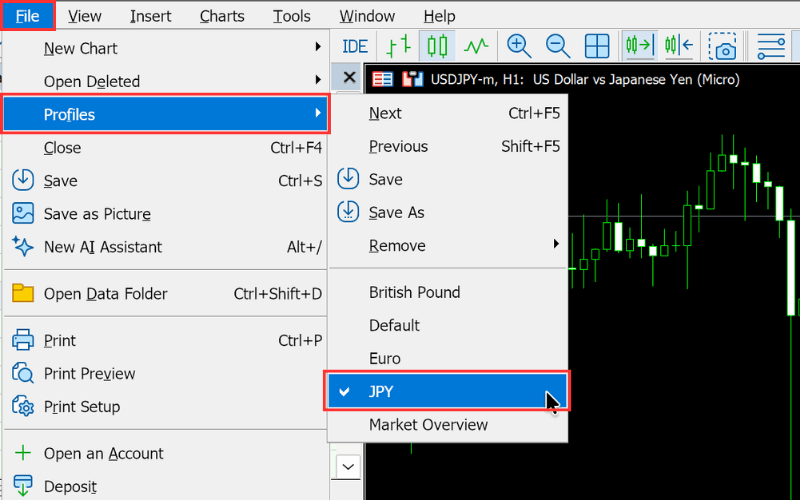
Task: Close the panel with the X button
Action: (x=349, y=78)
